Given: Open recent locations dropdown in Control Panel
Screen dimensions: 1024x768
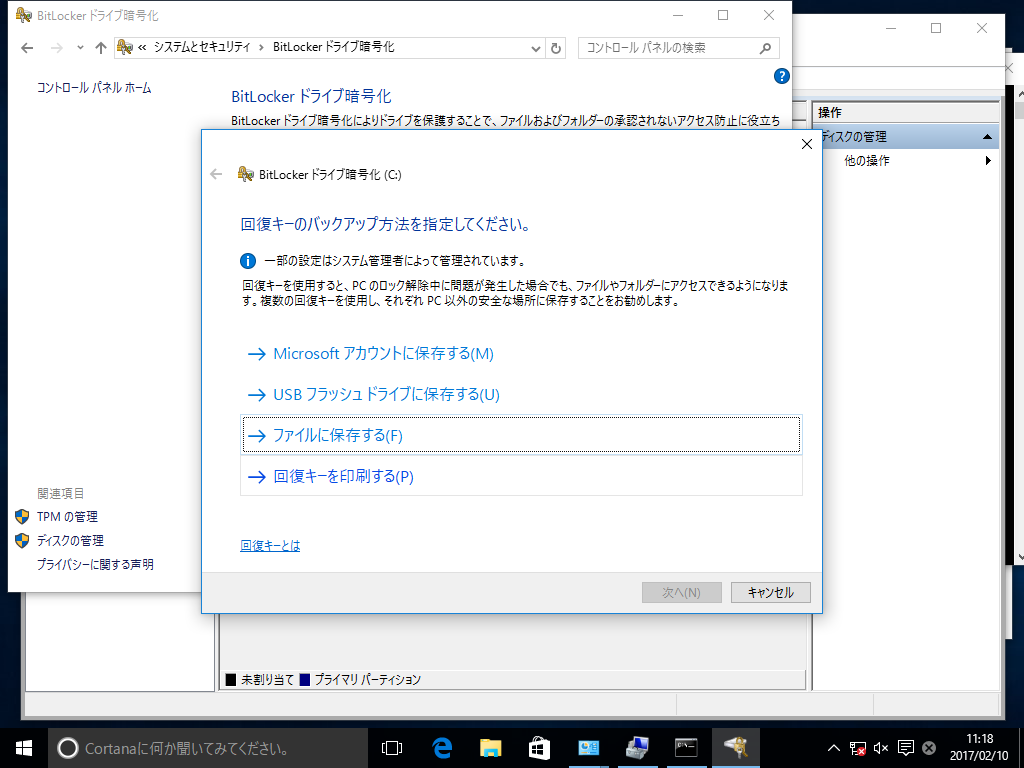Looking at the screenshot, I should coord(80,48).
